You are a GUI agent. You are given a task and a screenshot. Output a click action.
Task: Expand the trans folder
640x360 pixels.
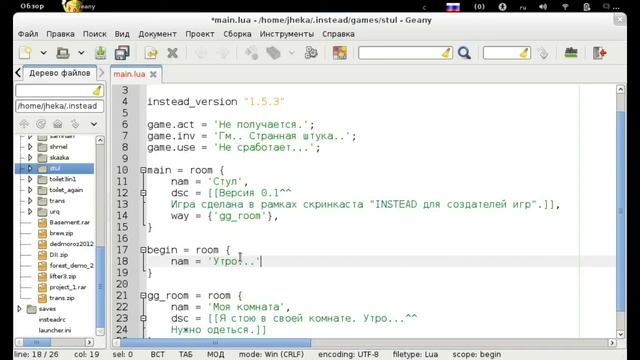[30, 201]
